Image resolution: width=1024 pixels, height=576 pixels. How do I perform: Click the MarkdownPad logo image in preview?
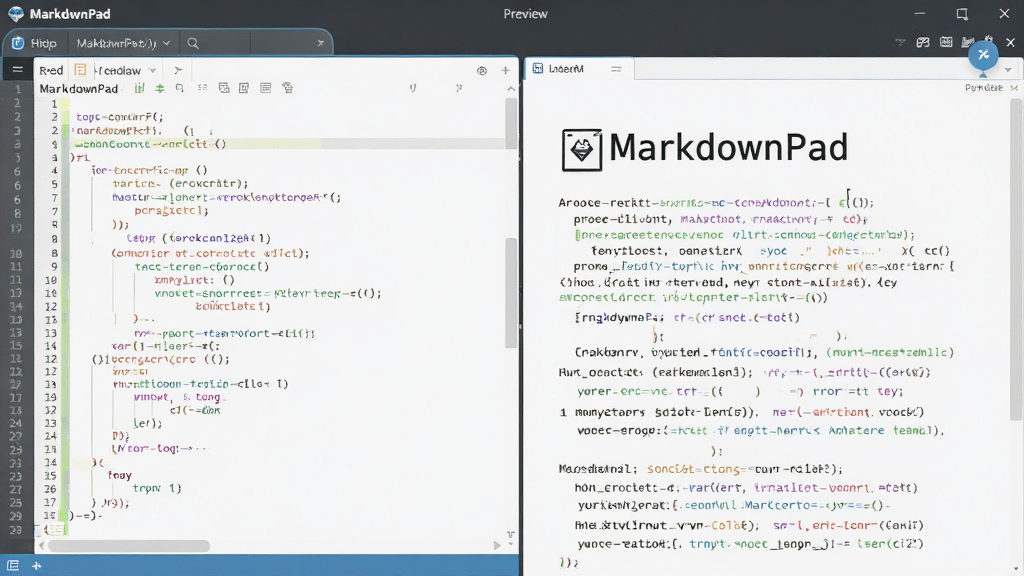pos(581,150)
